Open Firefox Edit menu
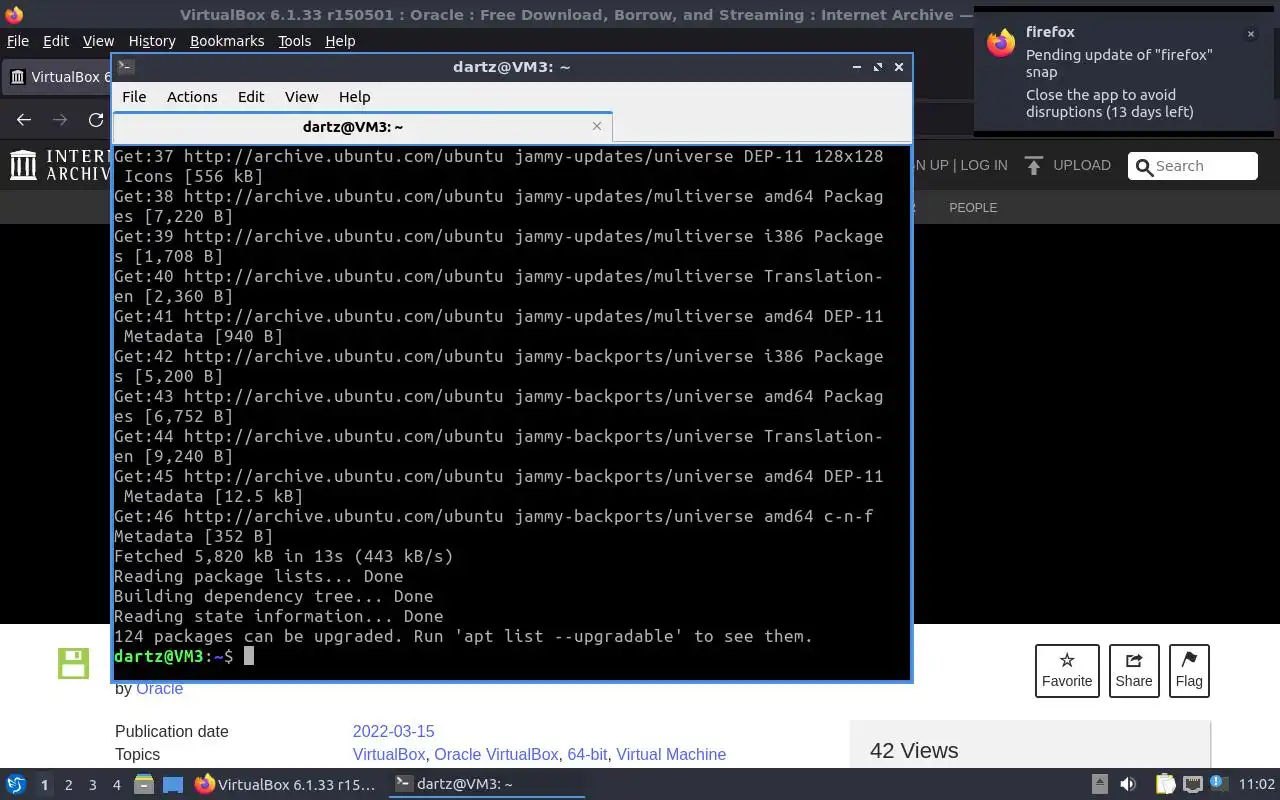The height and width of the screenshot is (800, 1280). (56, 41)
